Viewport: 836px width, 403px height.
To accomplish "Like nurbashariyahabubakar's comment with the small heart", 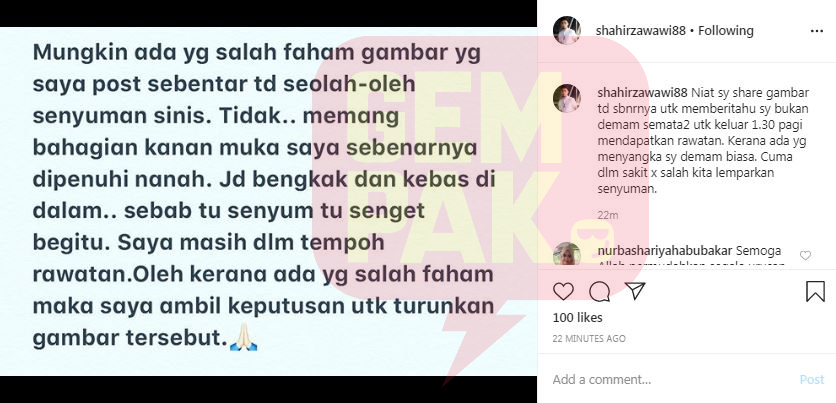I will click(805, 255).
